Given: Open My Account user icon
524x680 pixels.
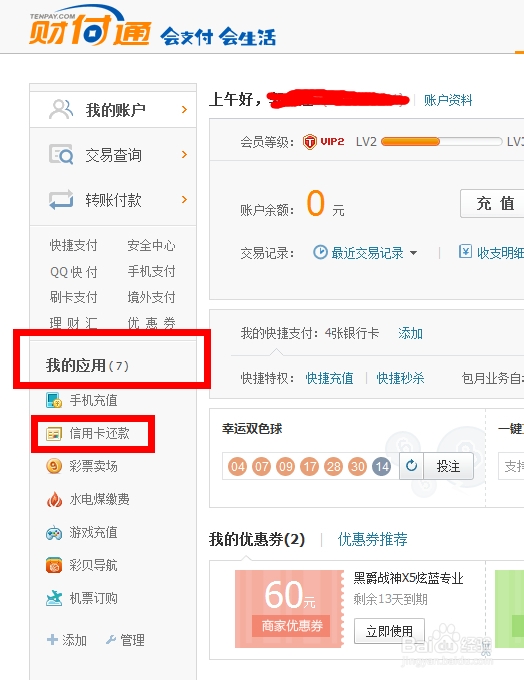Looking at the screenshot, I should point(61,109).
